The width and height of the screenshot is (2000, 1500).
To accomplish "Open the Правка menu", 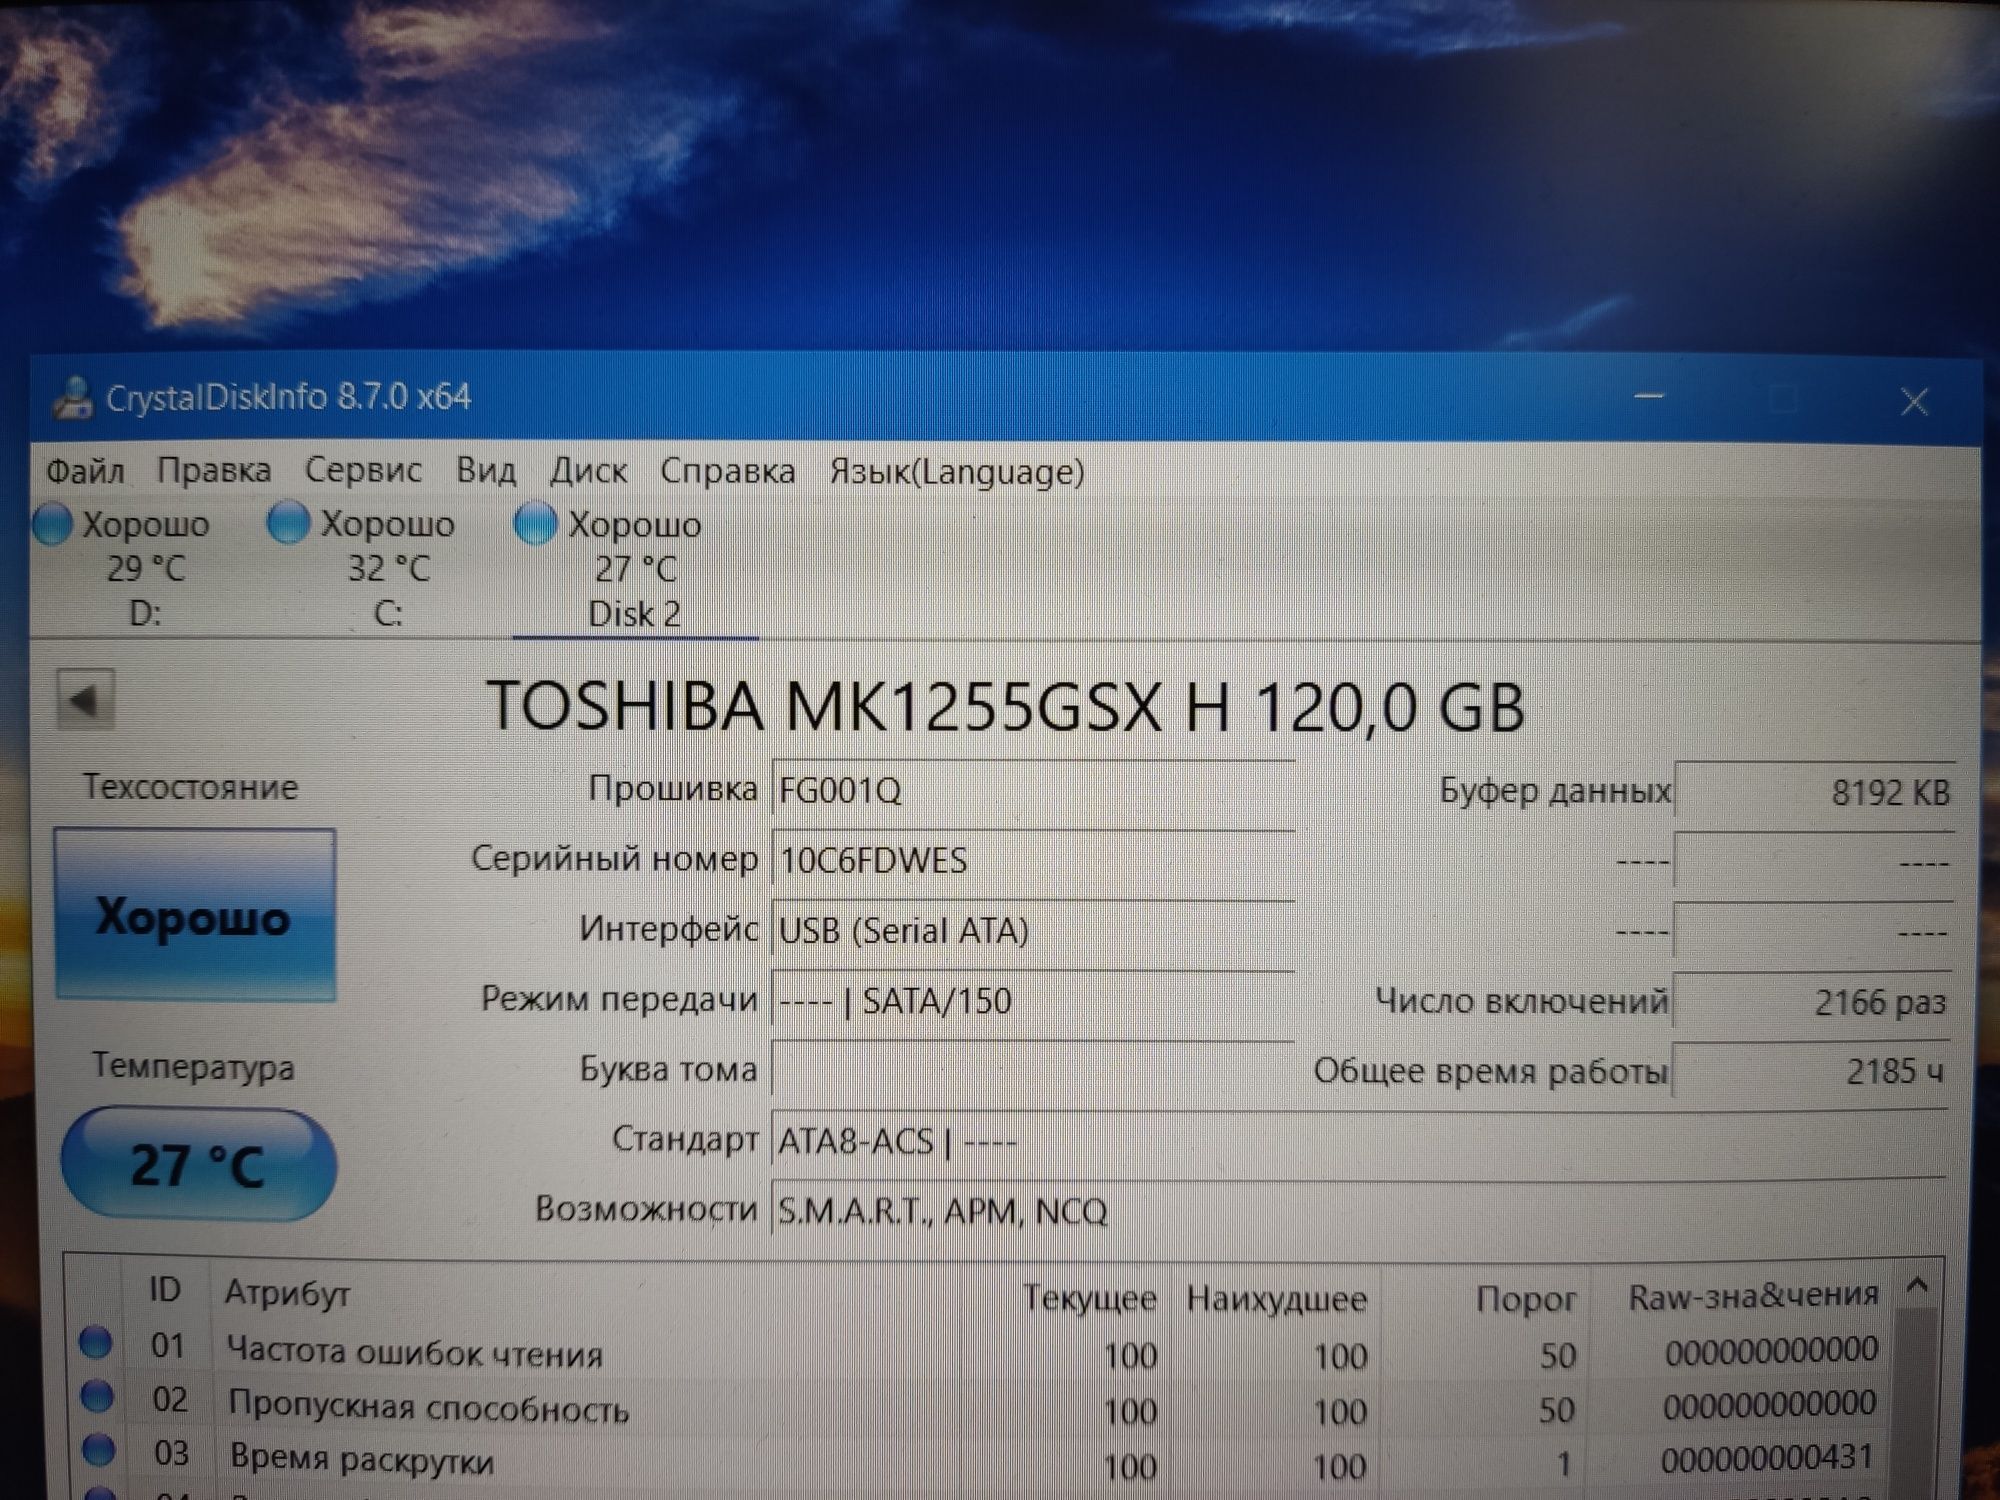I will click(213, 470).
